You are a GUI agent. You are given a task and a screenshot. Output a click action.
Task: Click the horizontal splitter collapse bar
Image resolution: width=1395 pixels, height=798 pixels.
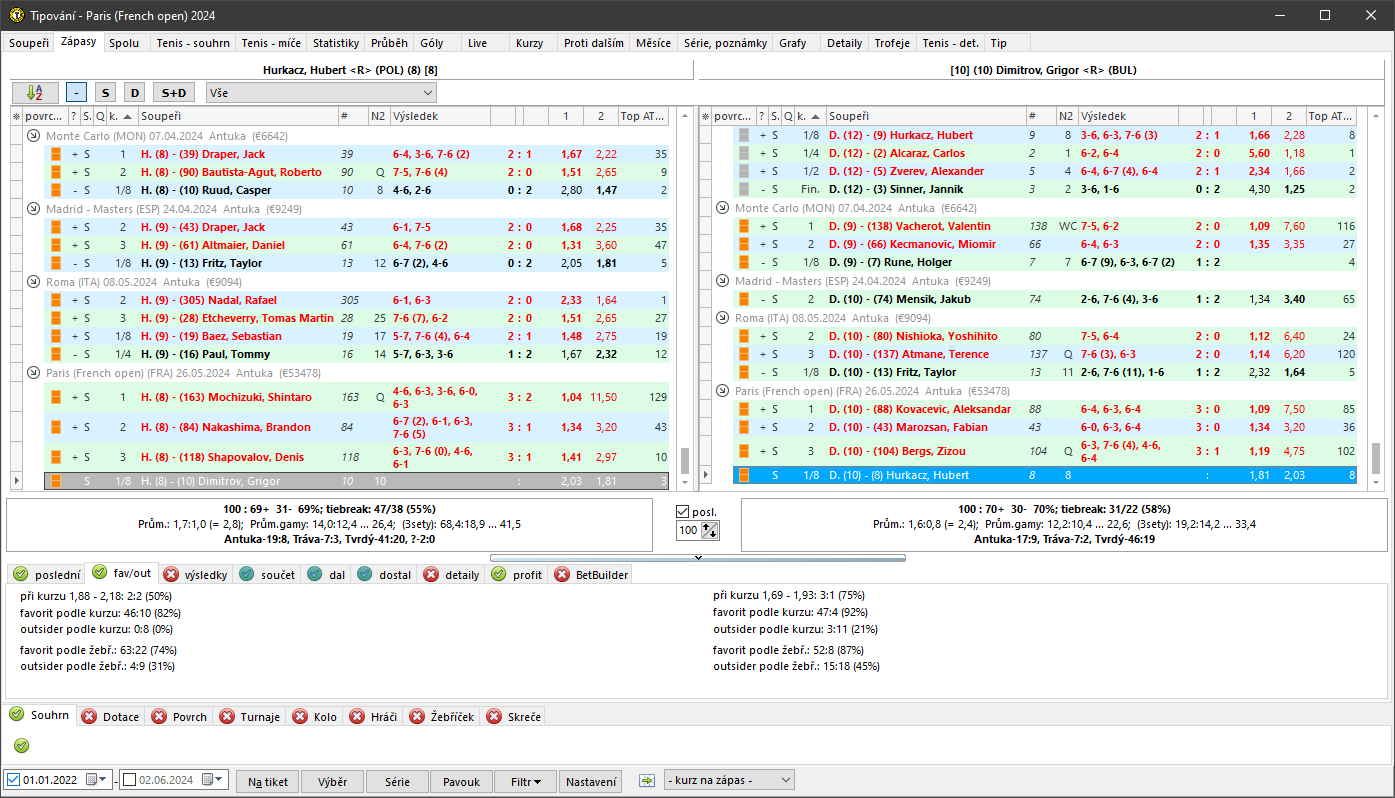tap(697, 557)
